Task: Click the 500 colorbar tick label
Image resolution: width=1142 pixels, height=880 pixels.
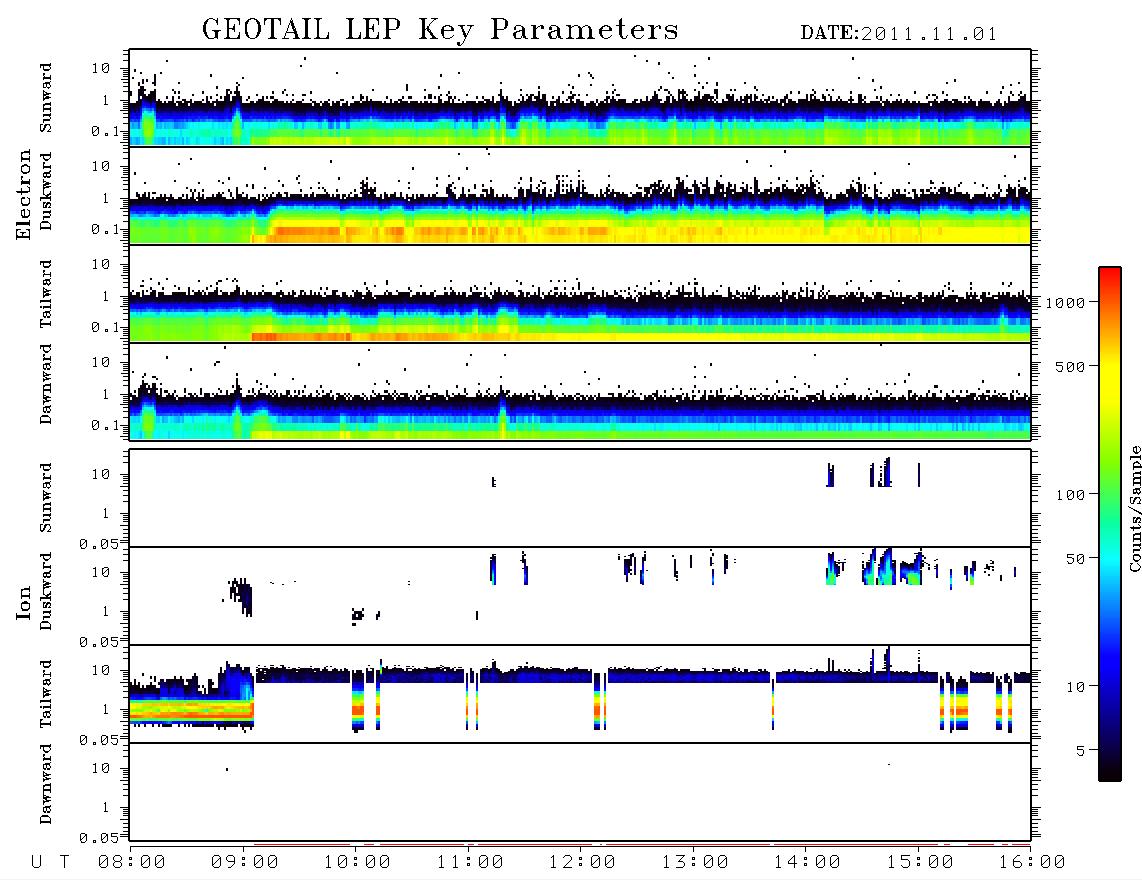Action: 1070,366
